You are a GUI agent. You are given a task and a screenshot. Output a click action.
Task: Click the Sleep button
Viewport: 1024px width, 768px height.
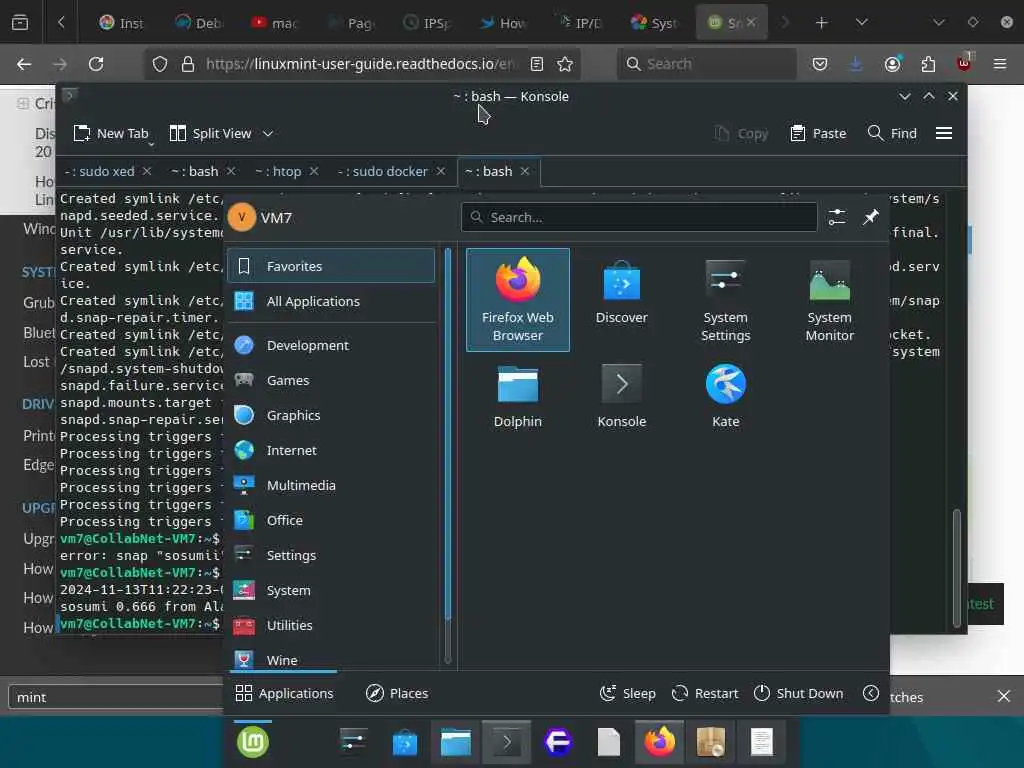point(628,694)
